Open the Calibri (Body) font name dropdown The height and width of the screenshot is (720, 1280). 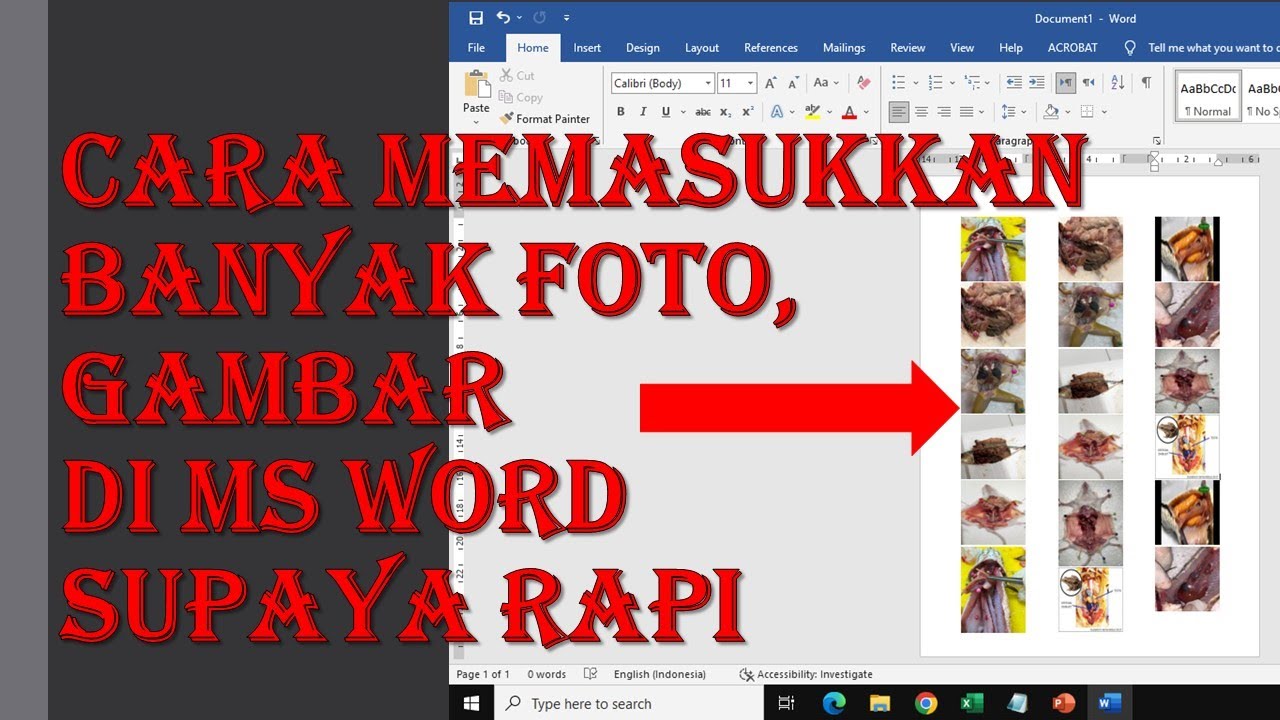pos(708,84)
